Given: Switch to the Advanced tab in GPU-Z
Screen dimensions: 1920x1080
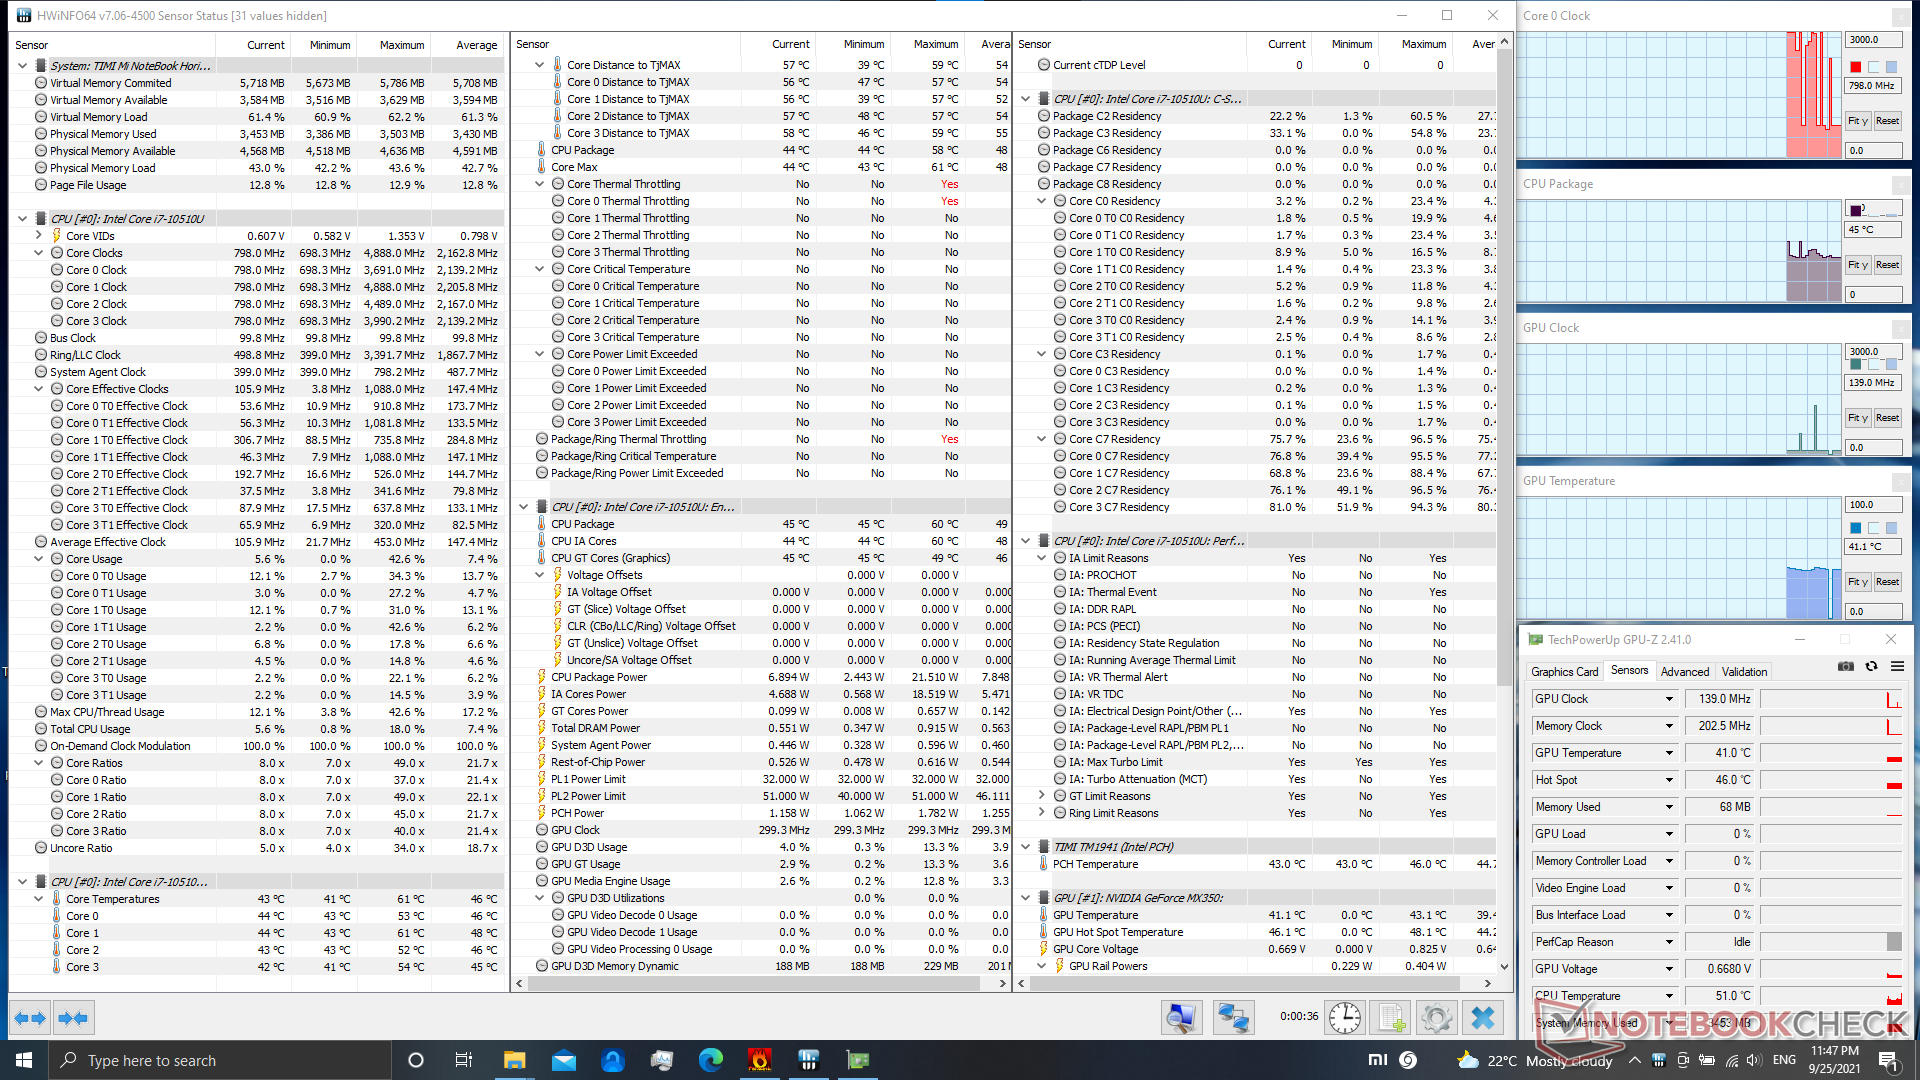Looking at the screenshot, I should coord(1684,672).
